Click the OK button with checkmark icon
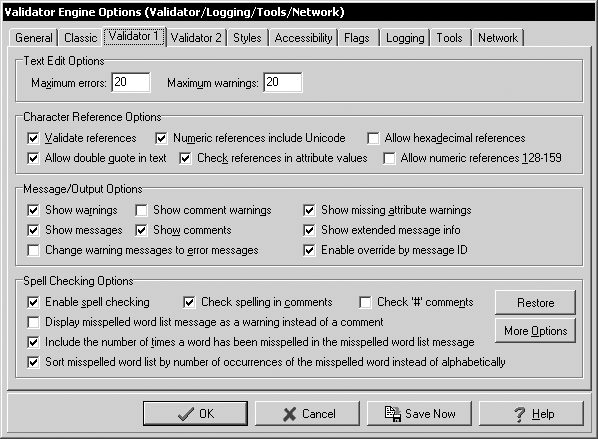Image resolution: width=598 pixels, height=439 pixels. point(195,413)
